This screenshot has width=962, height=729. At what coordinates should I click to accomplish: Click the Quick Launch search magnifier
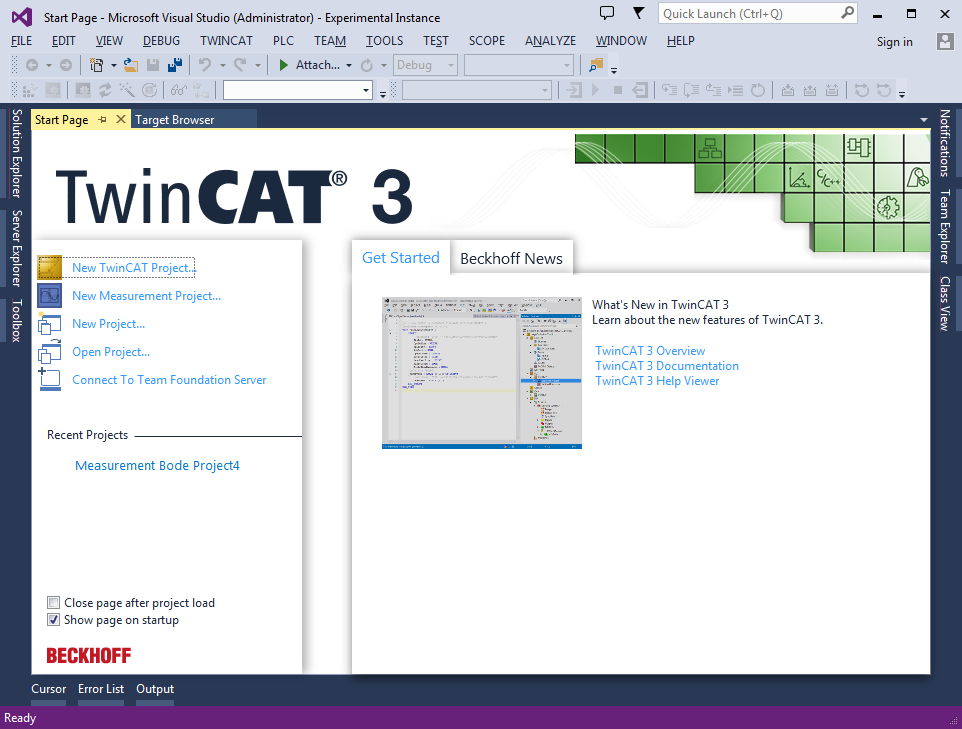pos(847,13)
